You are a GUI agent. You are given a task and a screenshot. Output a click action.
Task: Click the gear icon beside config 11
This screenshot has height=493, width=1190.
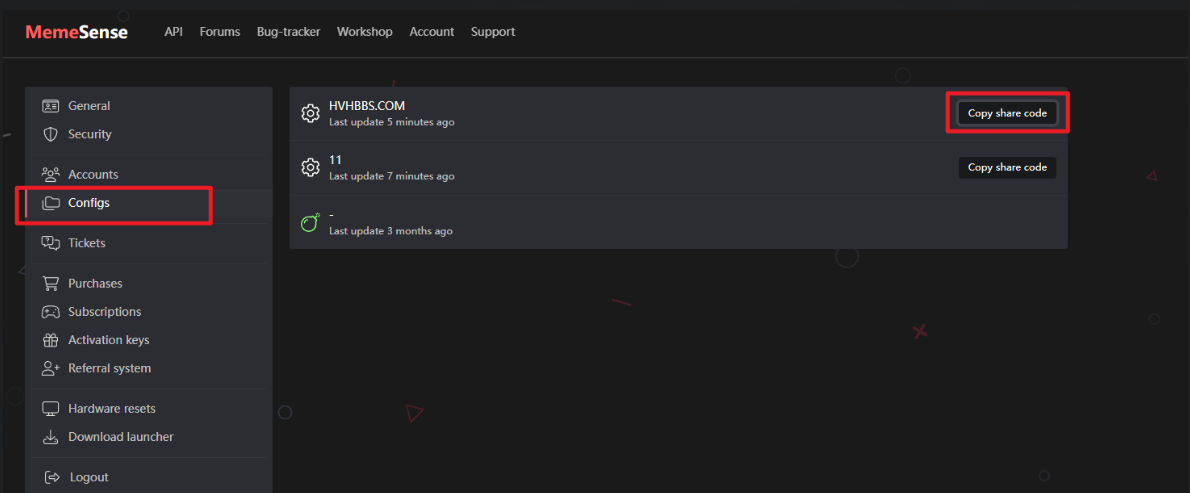(310, 168)
